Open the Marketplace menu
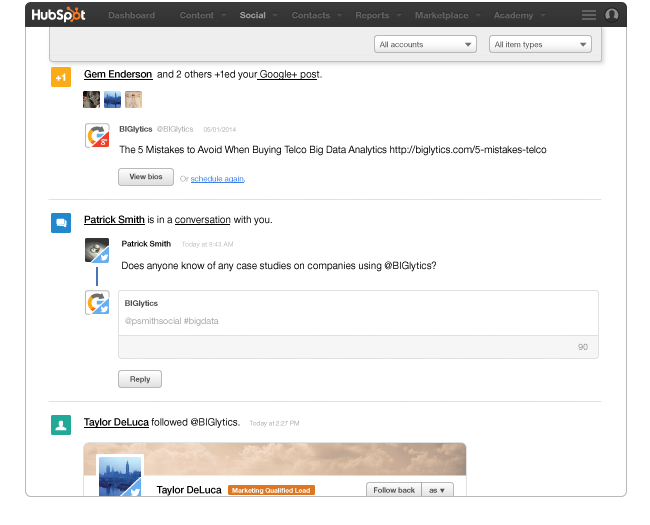The height and width of the screenshot is (525, 650). (x=447, y=15)
